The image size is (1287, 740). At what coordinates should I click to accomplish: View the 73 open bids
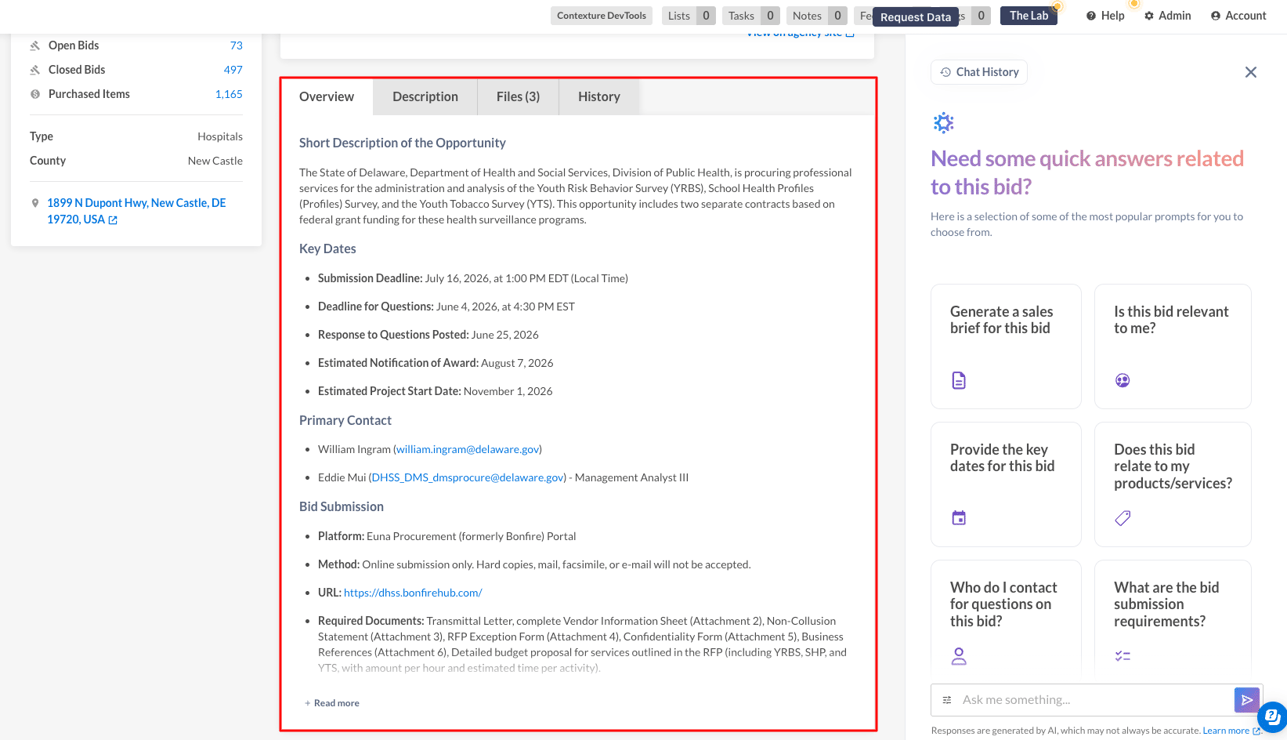tap(236, 46)
